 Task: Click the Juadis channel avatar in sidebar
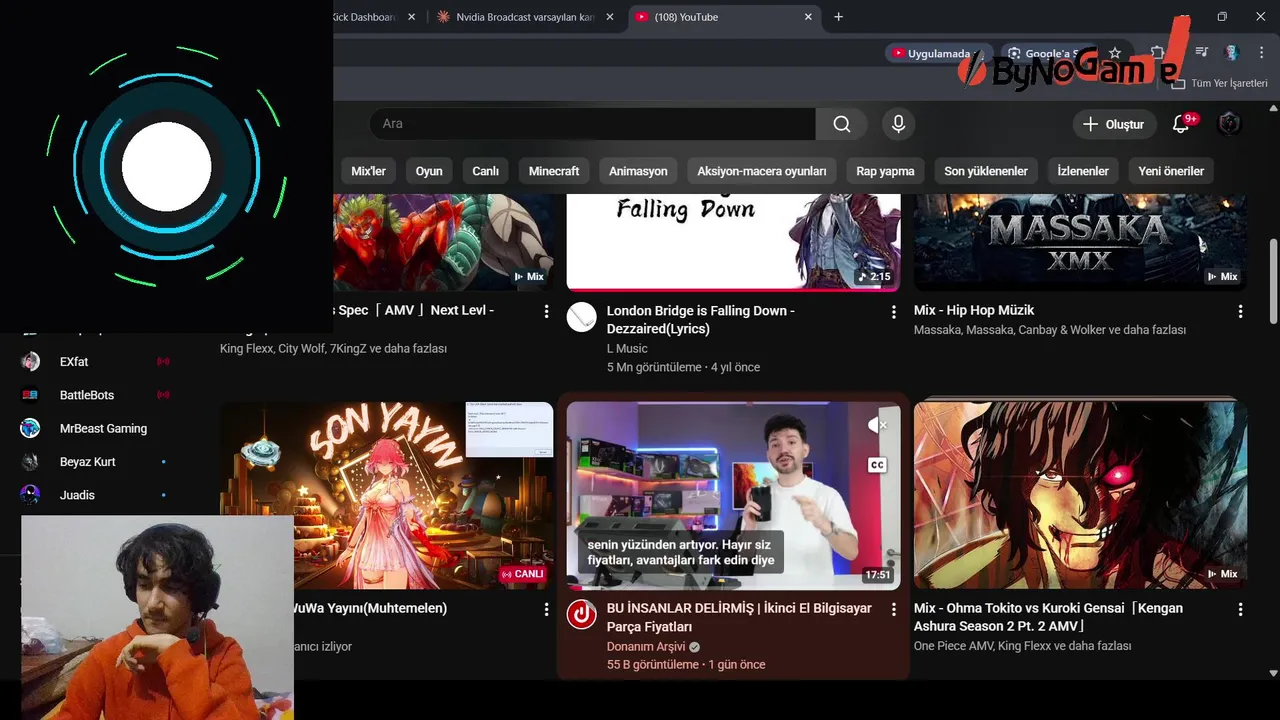click(30, 495)
